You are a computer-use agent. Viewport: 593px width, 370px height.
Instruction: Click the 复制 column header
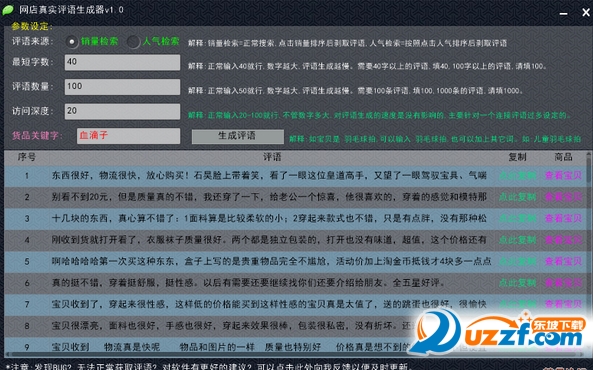(x=517, y=157)
